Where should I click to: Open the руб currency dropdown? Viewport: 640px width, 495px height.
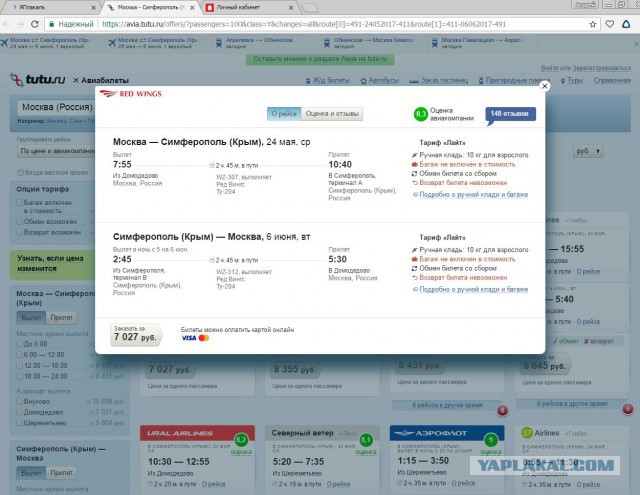[588, 151]
